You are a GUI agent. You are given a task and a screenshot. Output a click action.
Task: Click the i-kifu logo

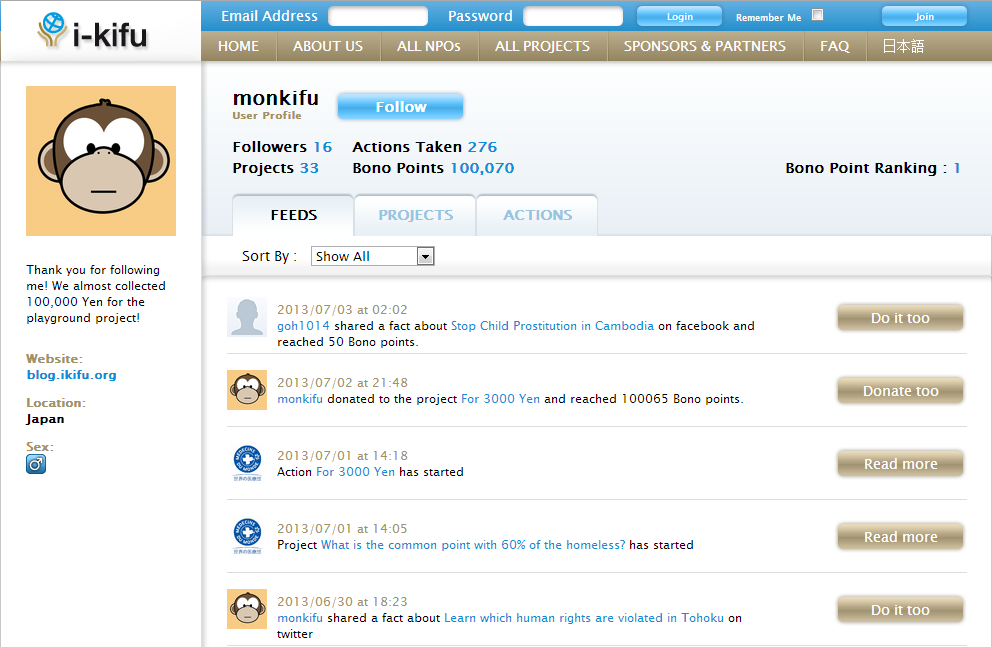coord(92,32)
